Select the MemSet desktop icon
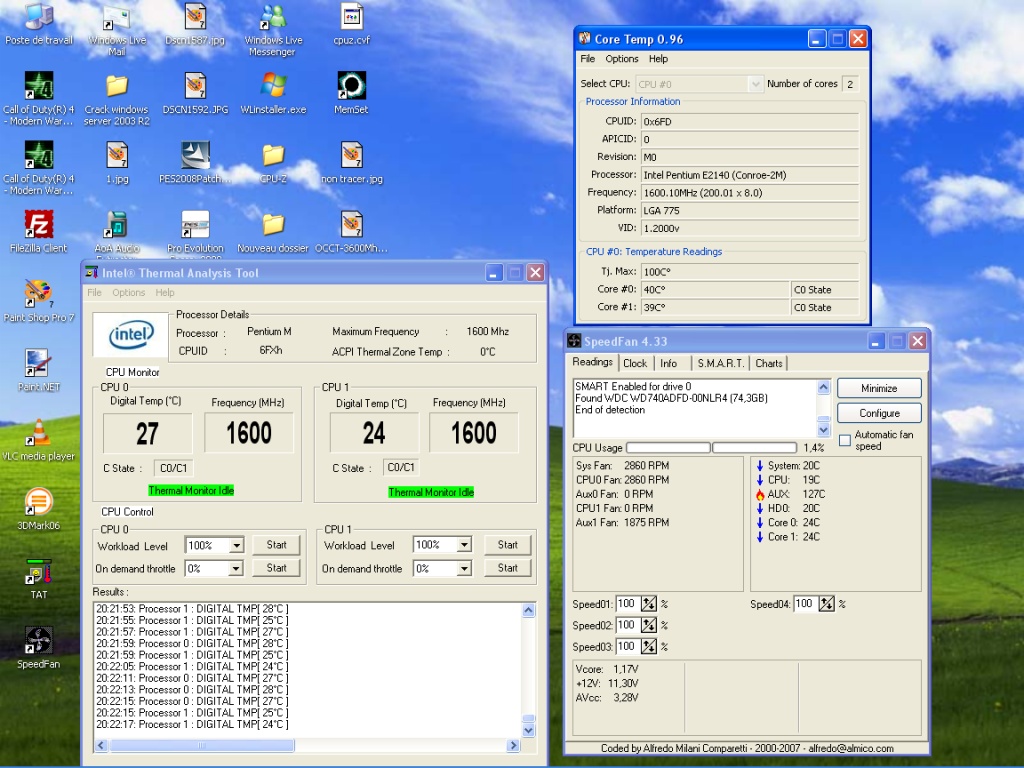Viewport: 1024px width, 768px height. pos(351,93)
